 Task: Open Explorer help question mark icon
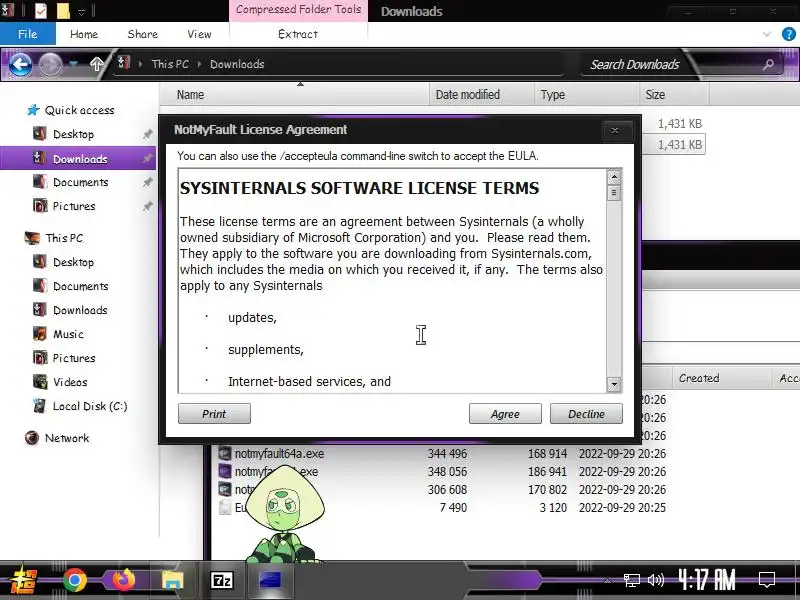789,34
